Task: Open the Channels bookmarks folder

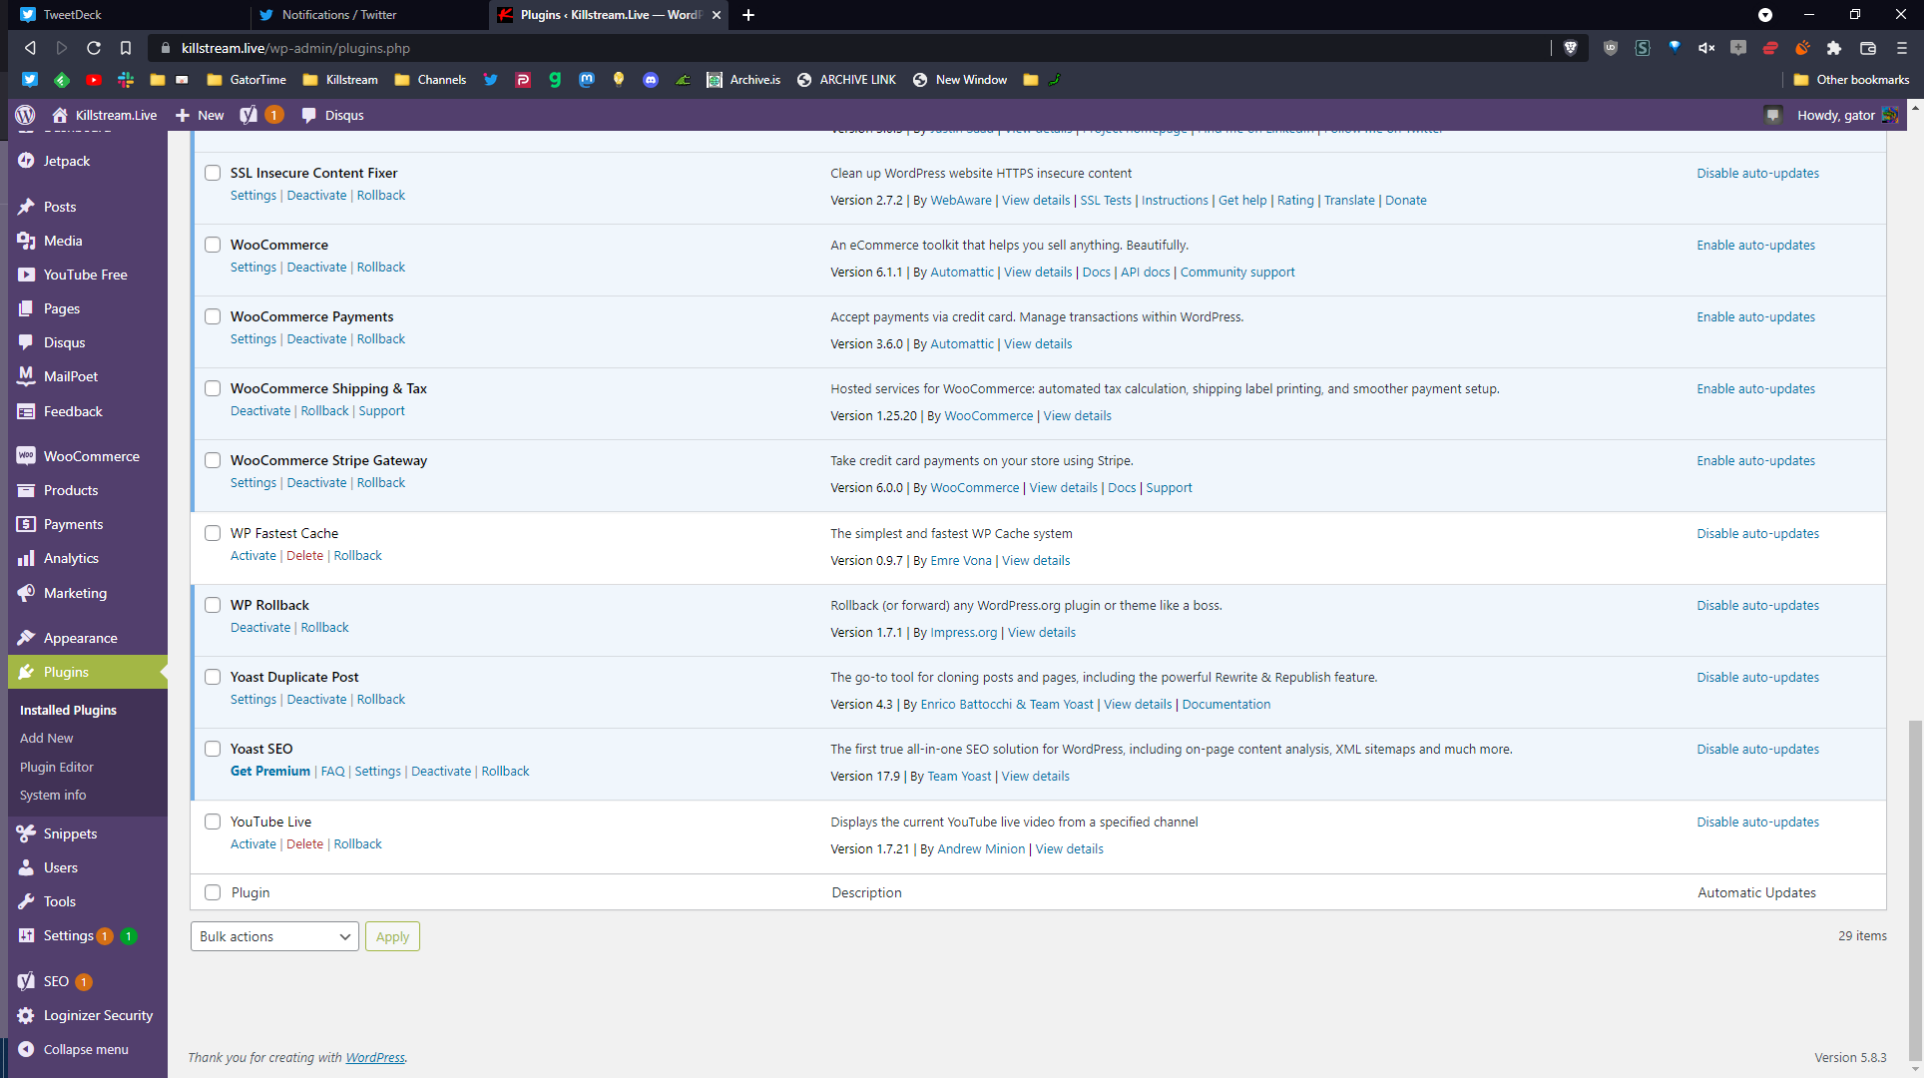Action: point(431,80)
